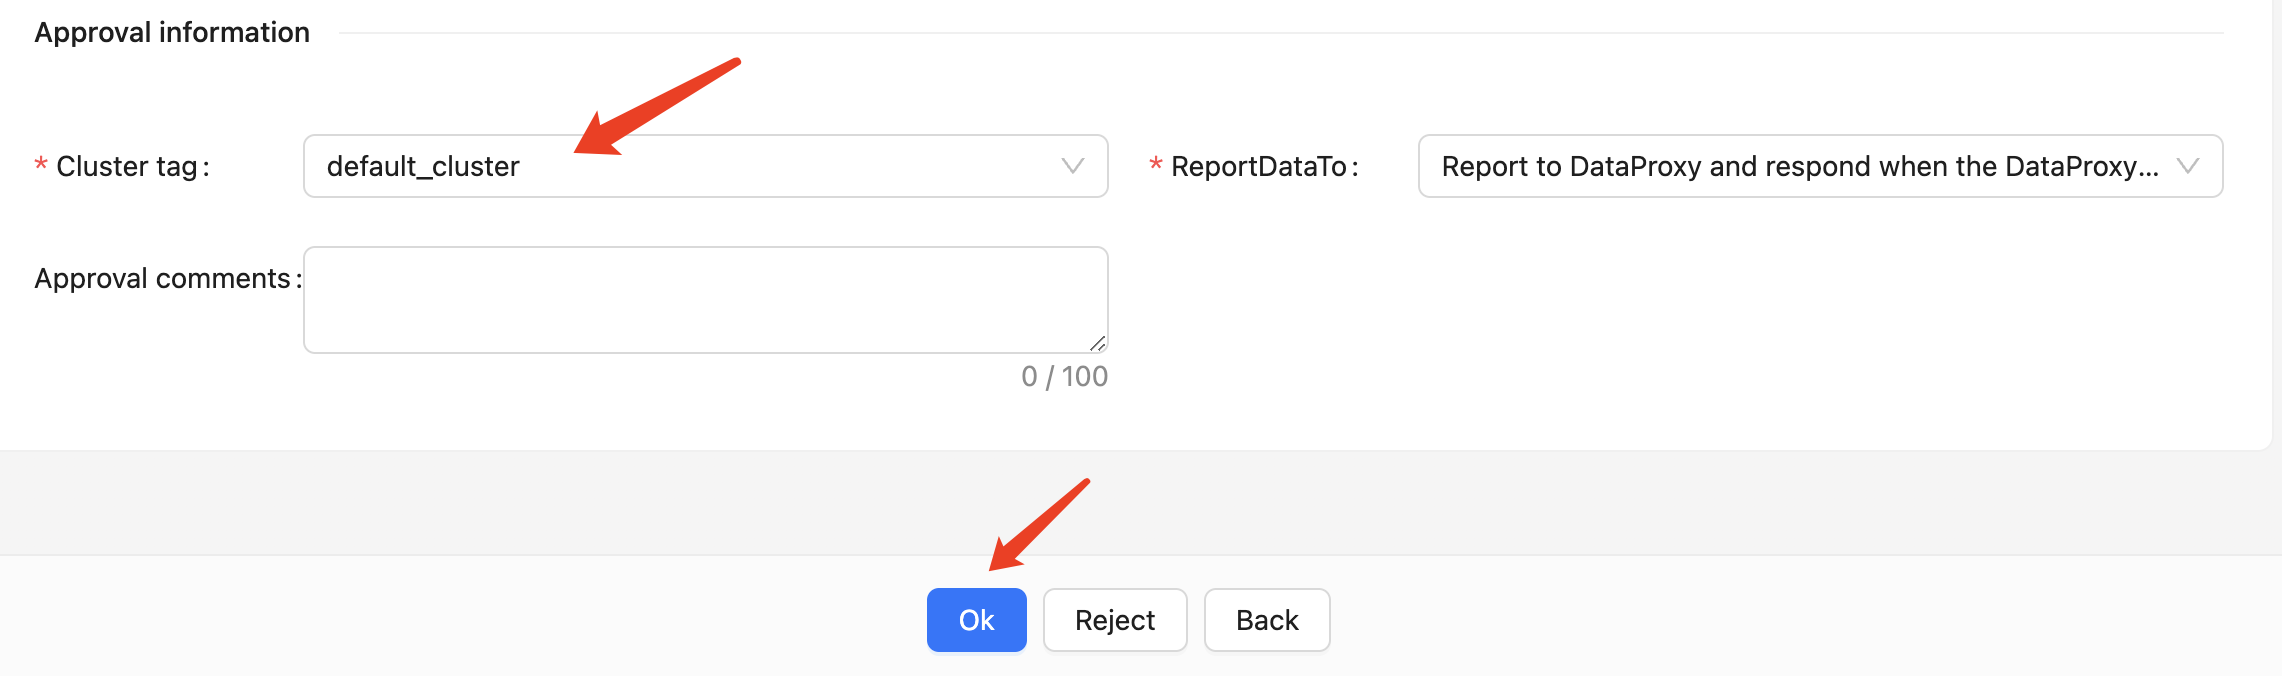Screen dimensions: 2282x676
Task: Click the Approval information heading
Action: (172, 33)
